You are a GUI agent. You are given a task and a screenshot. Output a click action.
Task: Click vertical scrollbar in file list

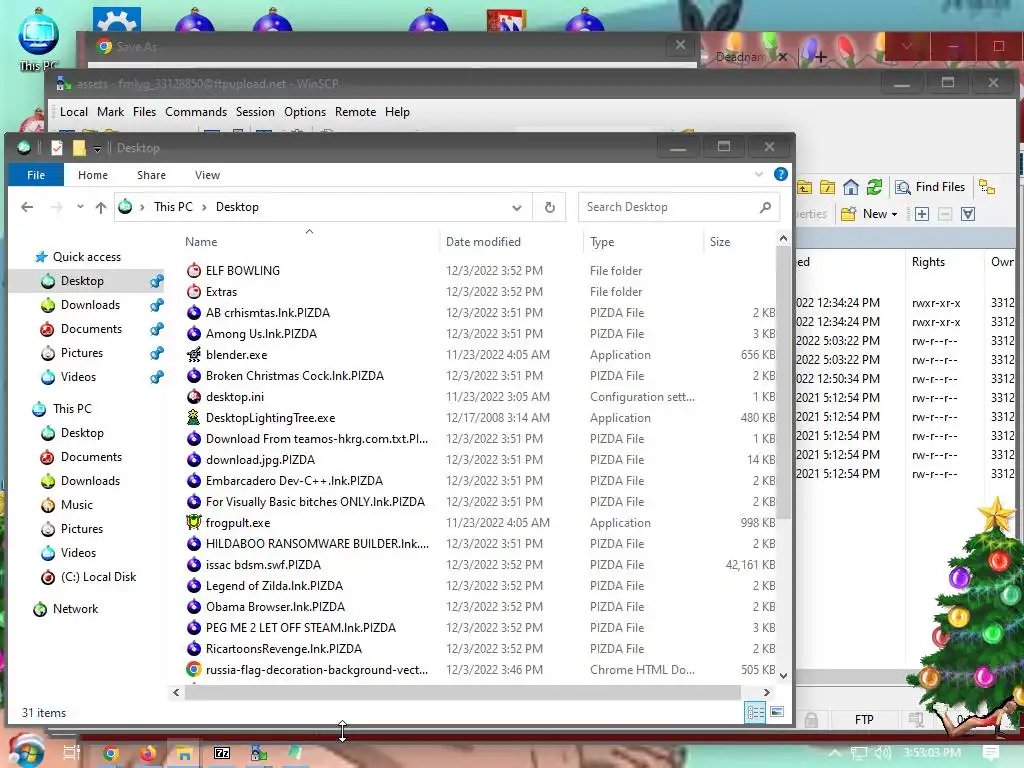(x=783, y=382)
